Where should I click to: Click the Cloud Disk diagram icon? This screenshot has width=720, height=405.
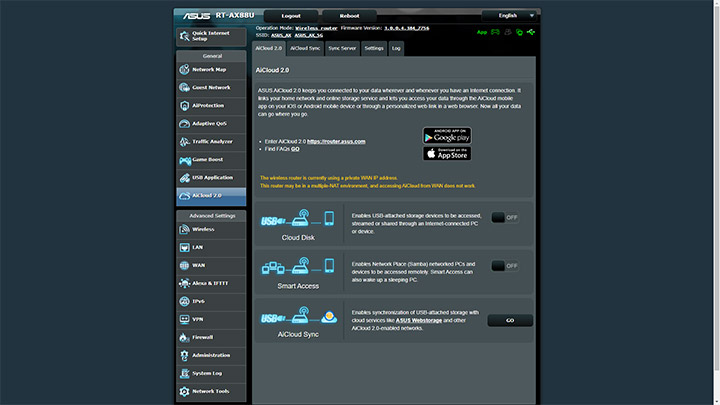[x=298, y=219]
